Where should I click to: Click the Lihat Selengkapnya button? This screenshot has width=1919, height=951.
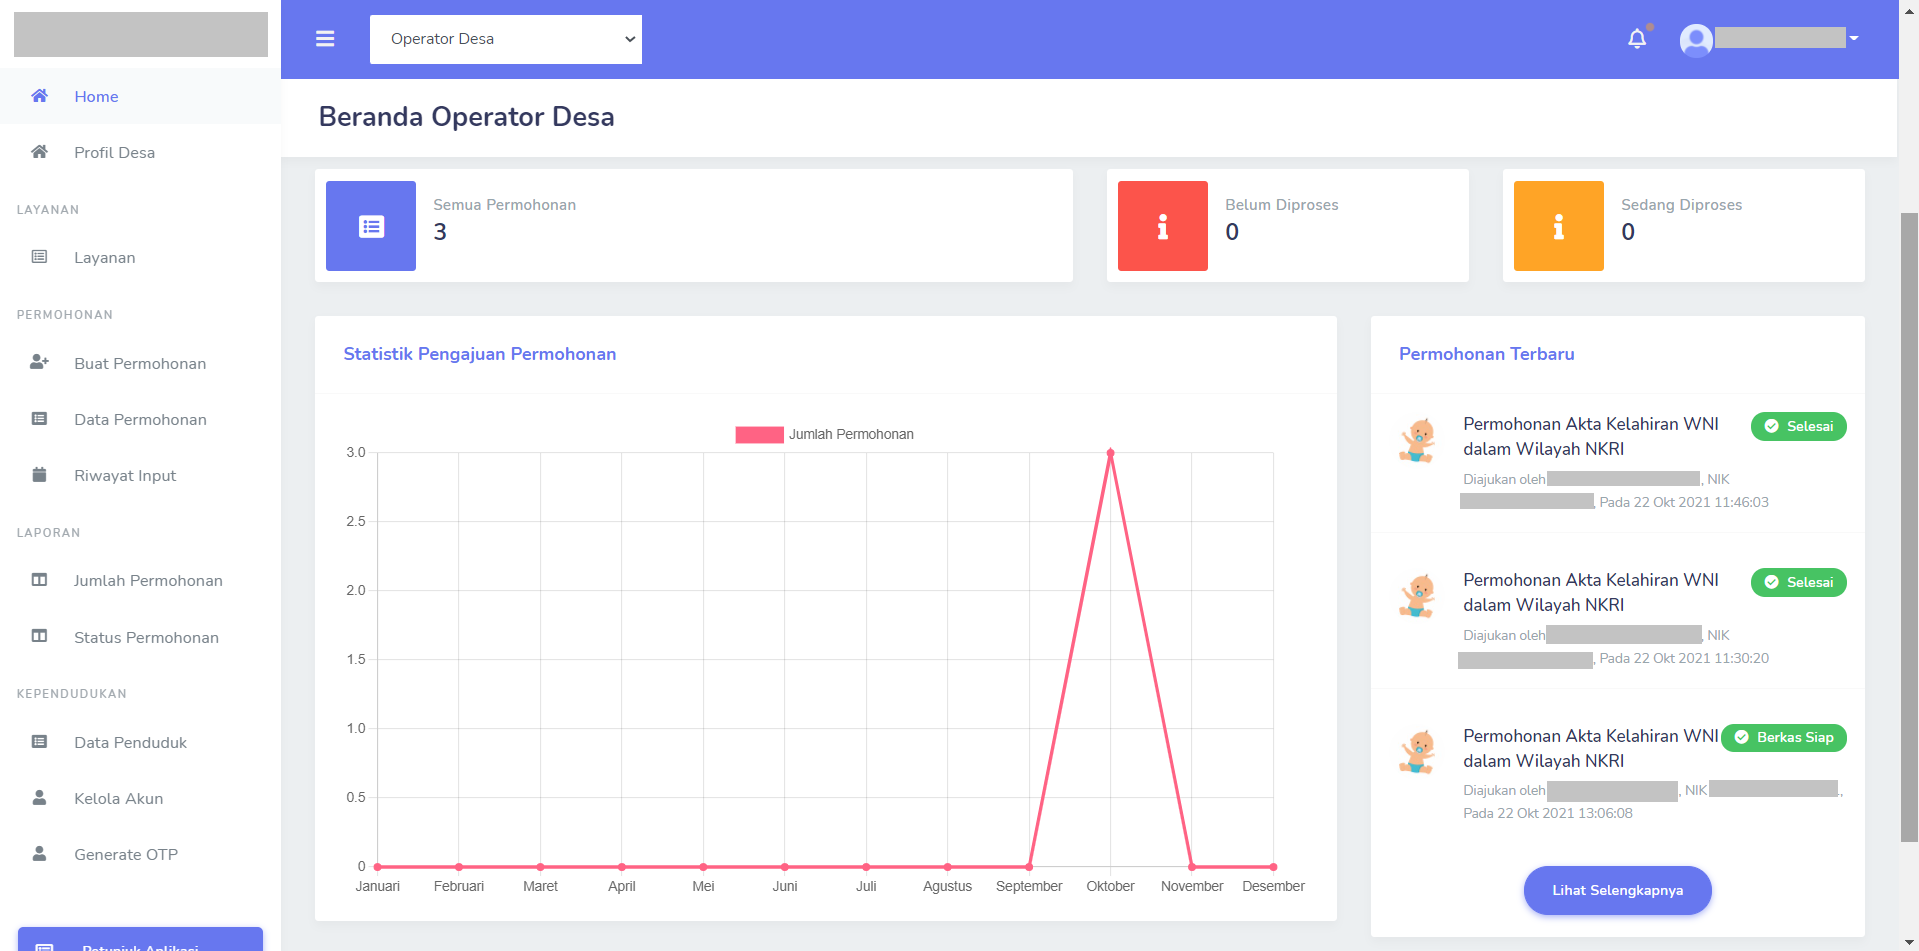[1617, 890]
